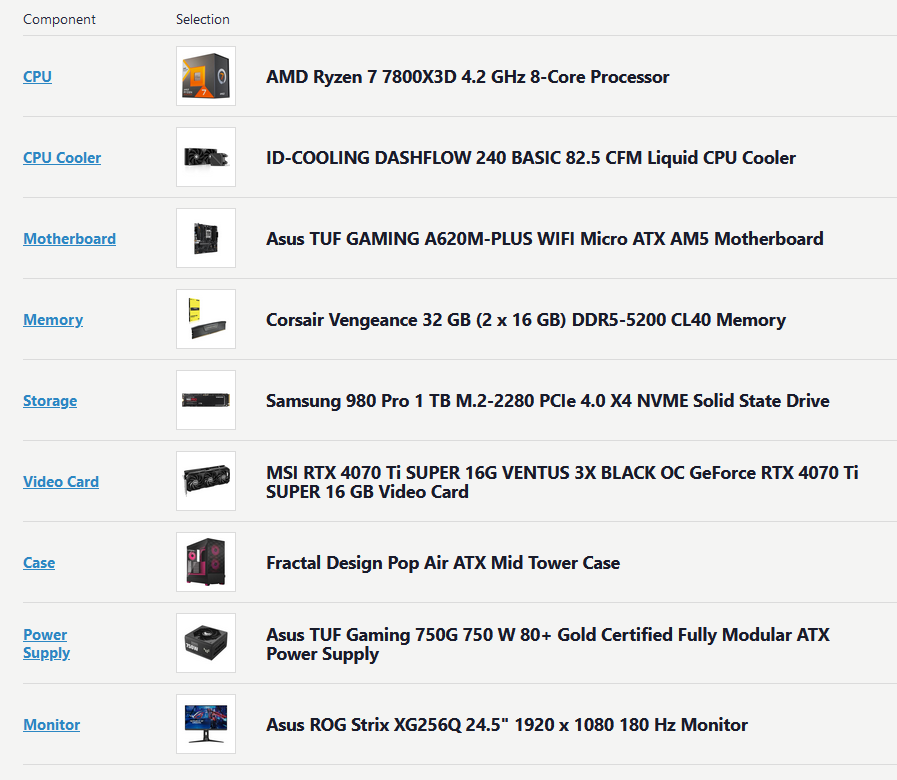
Task: Click the MSI RTX 4070 Ti thumbnail
Action: coord(206,481)
